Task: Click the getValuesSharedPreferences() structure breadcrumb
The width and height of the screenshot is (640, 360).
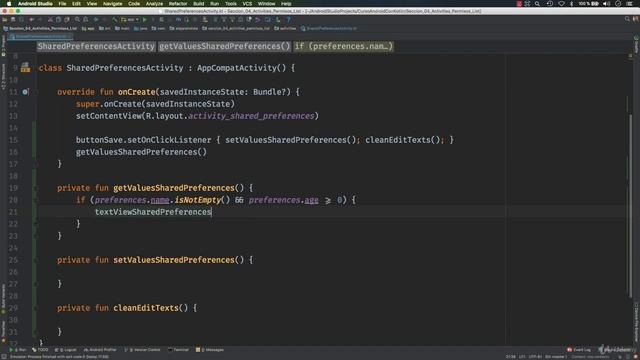Action: tap(224, 46)
